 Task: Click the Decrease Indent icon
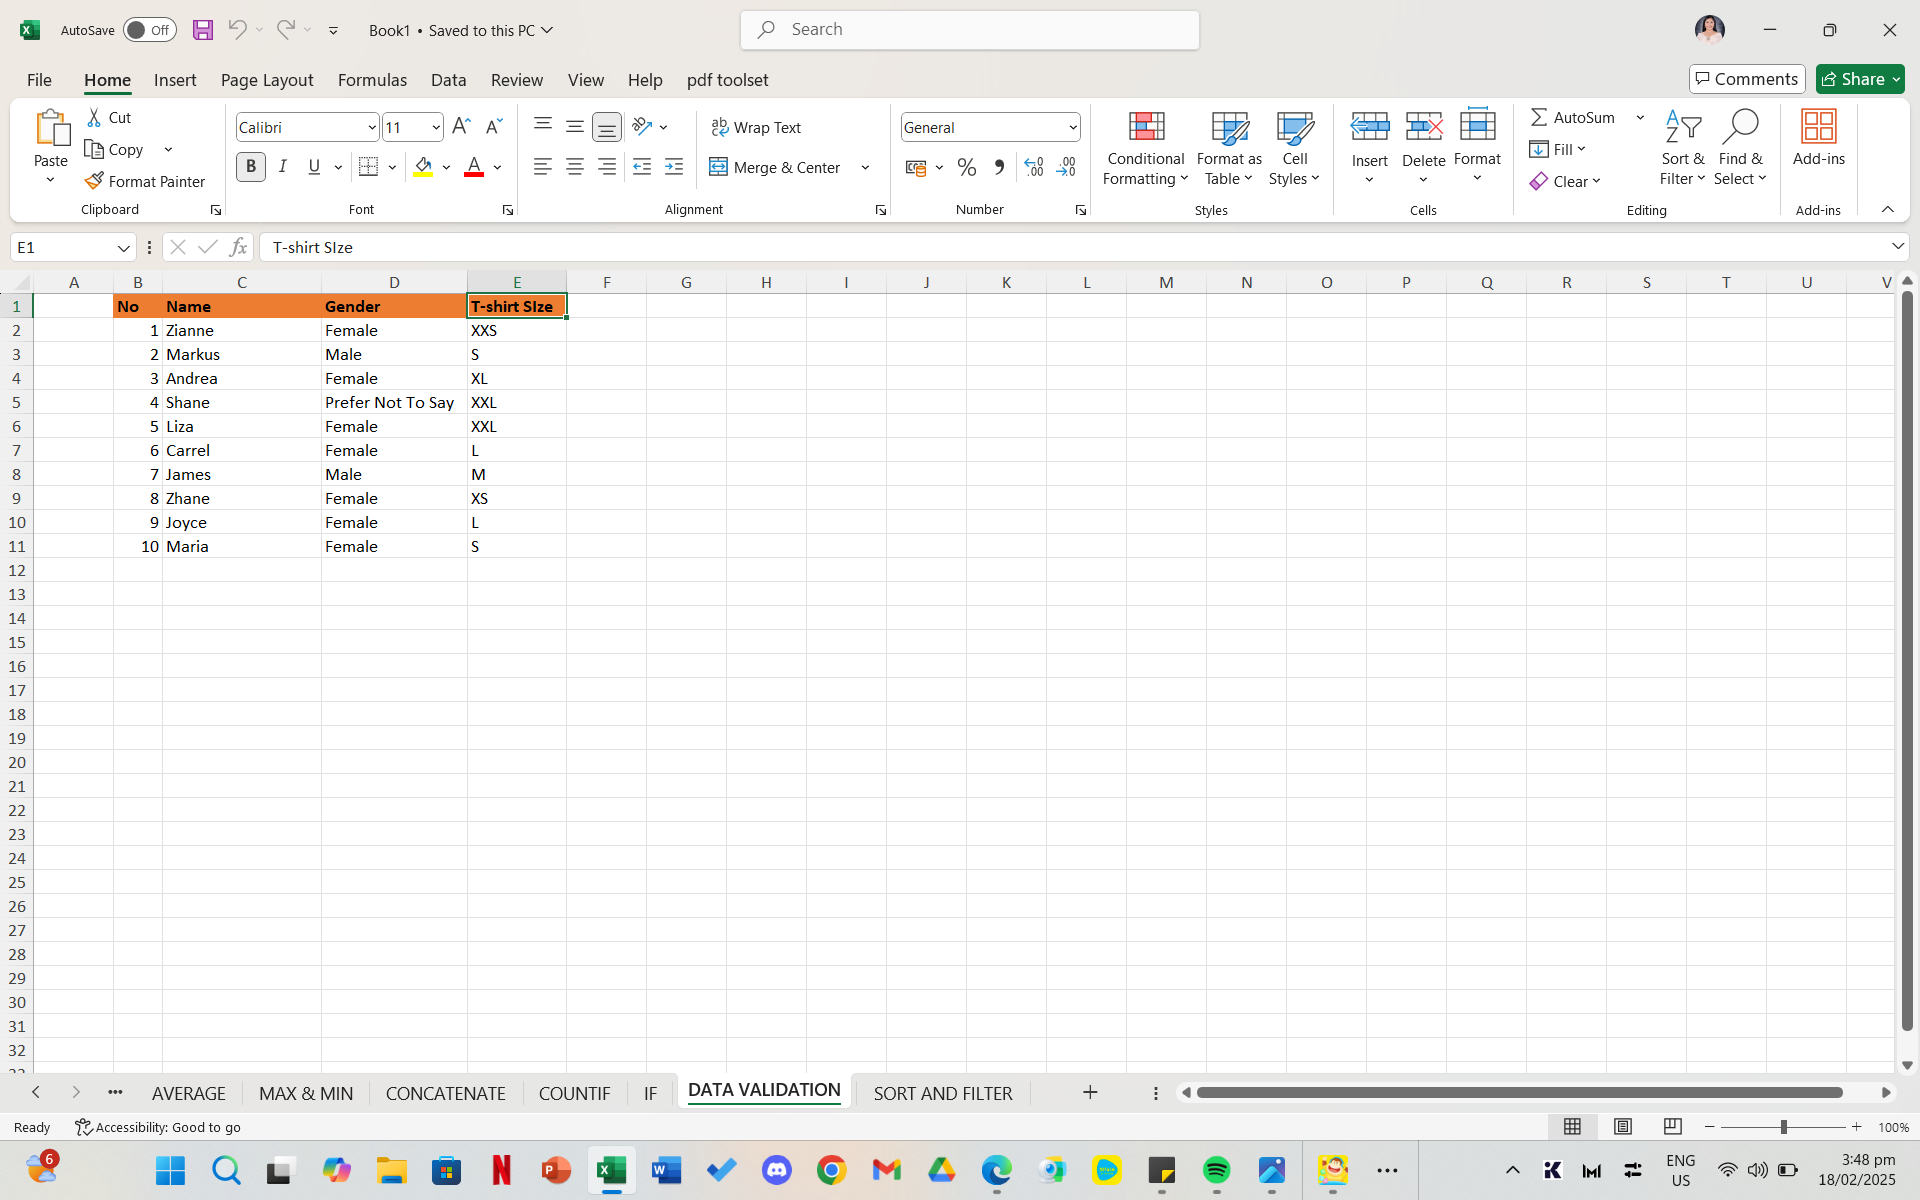pyautogui.click(x=642, y=167)
